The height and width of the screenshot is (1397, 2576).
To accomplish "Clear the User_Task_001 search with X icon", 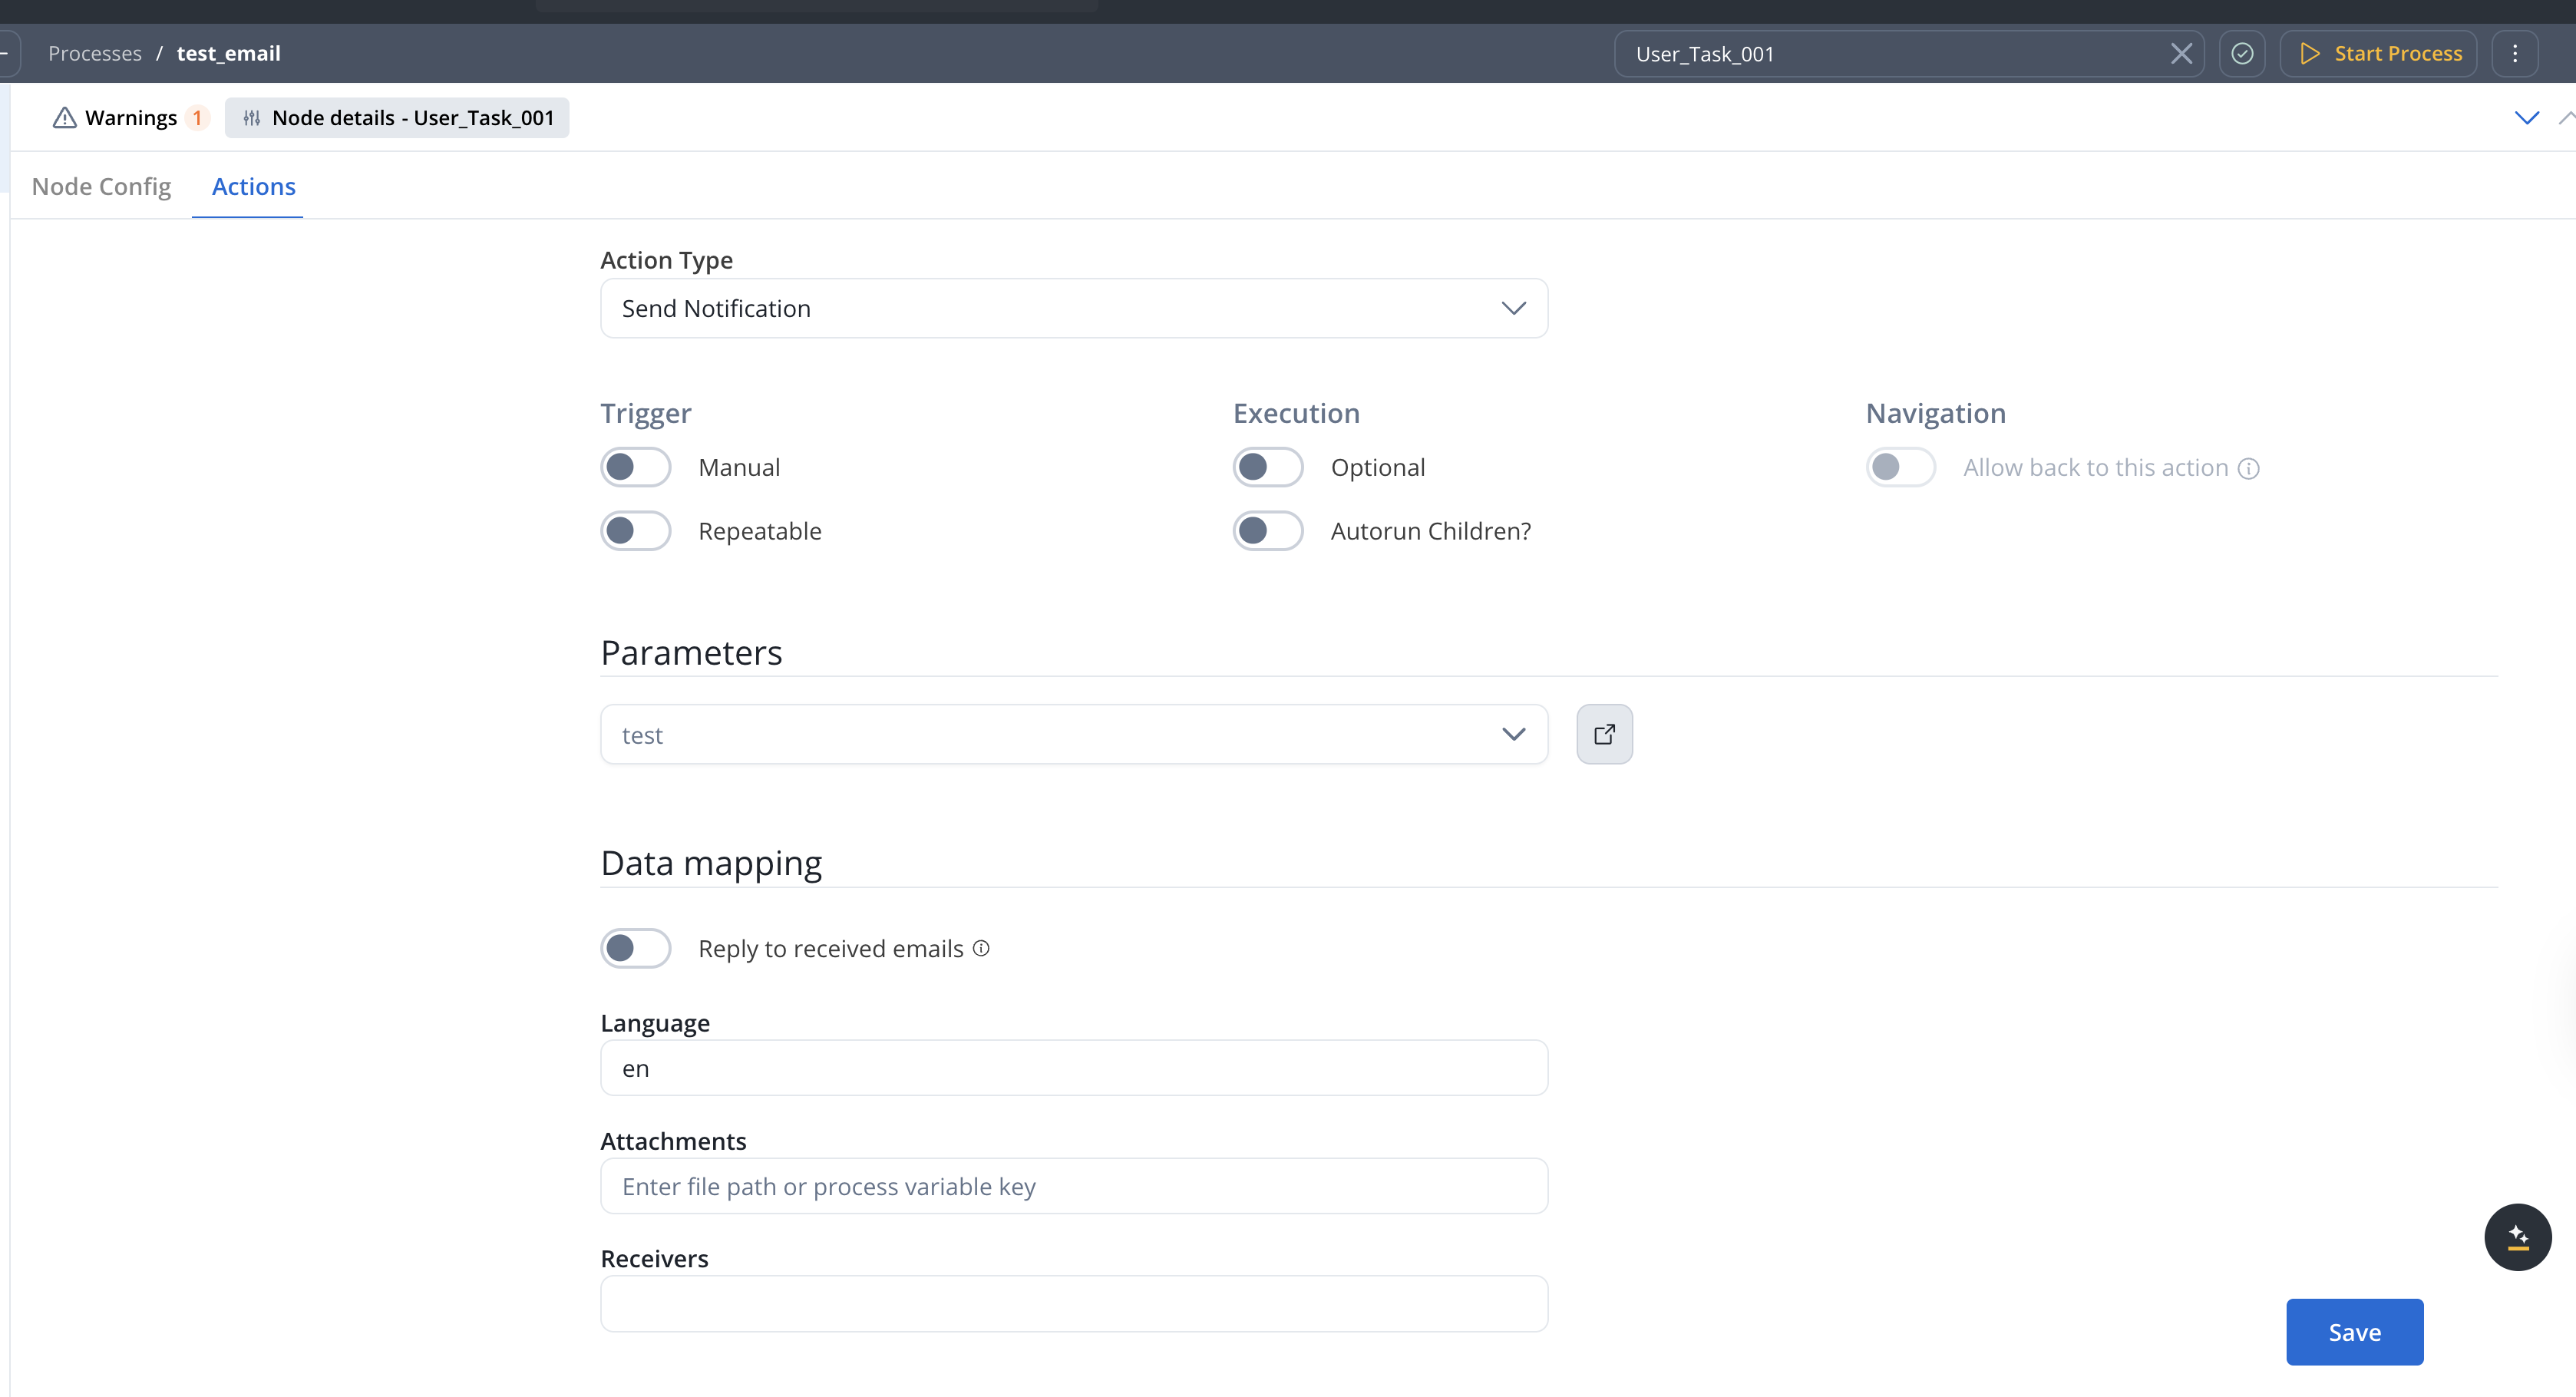I will 2181,54.
